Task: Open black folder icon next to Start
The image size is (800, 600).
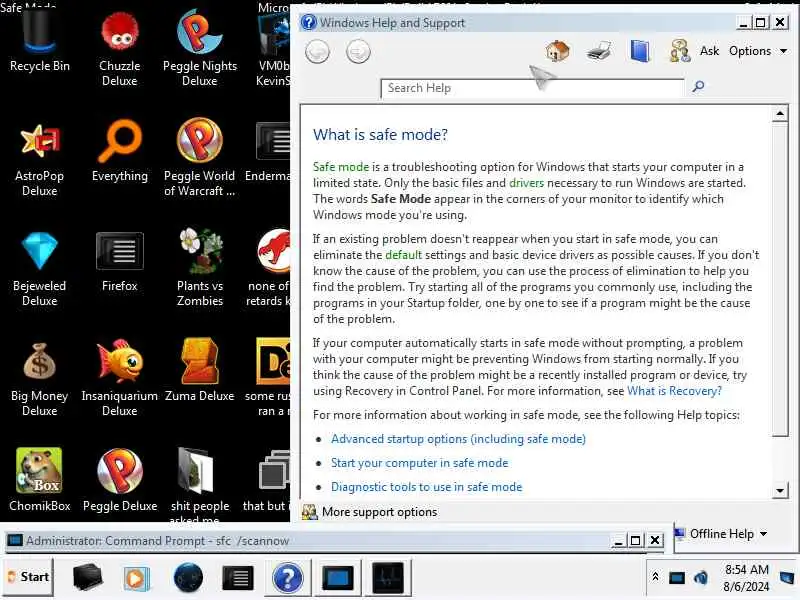Action: coord(87,578)
